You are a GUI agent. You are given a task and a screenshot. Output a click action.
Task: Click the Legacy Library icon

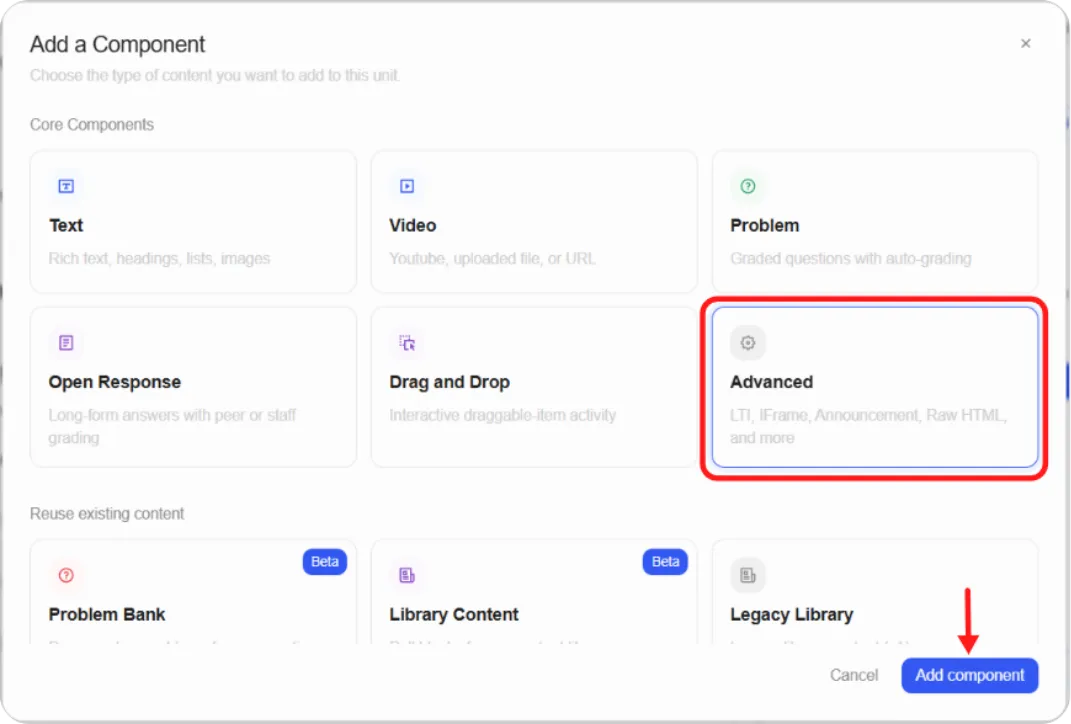[x=748, y=575]
